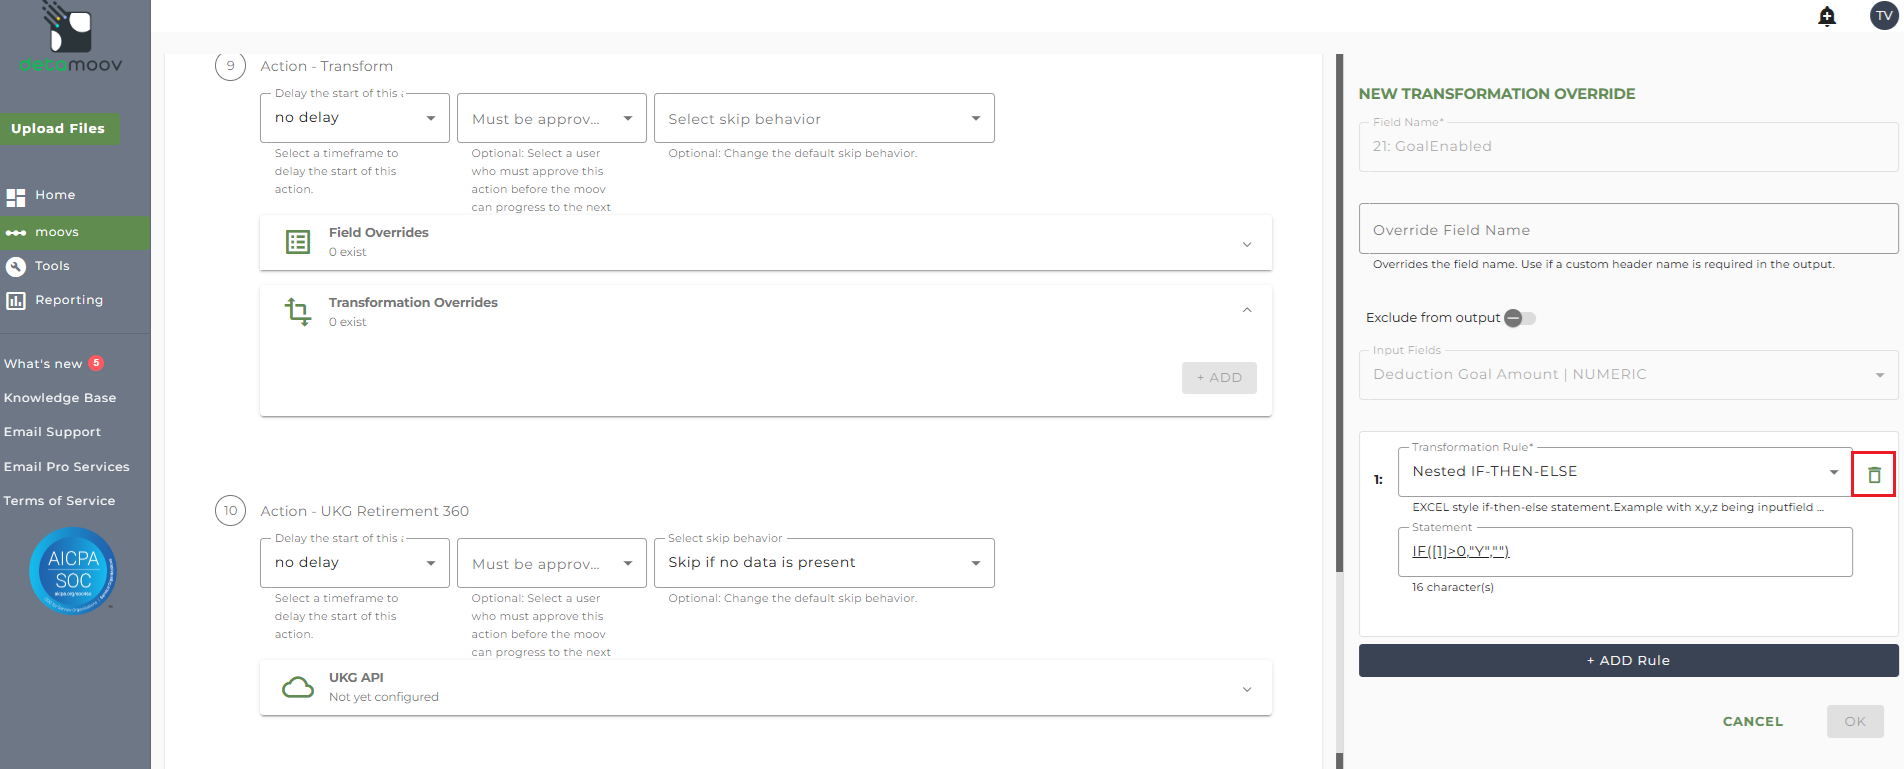Click the Transformation Overrides crop icon
This screenshot has height=769, width=1904.
[x=298, y=311]
